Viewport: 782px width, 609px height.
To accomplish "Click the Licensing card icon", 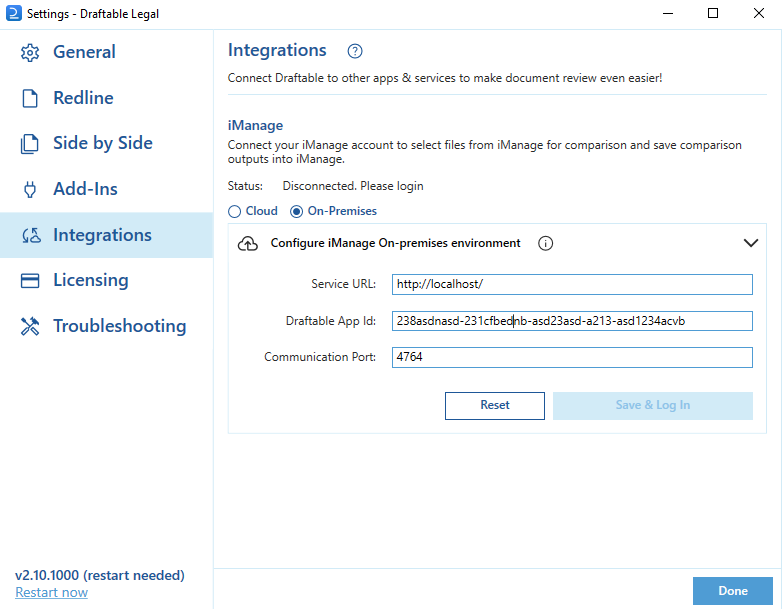I will point(30,281).
